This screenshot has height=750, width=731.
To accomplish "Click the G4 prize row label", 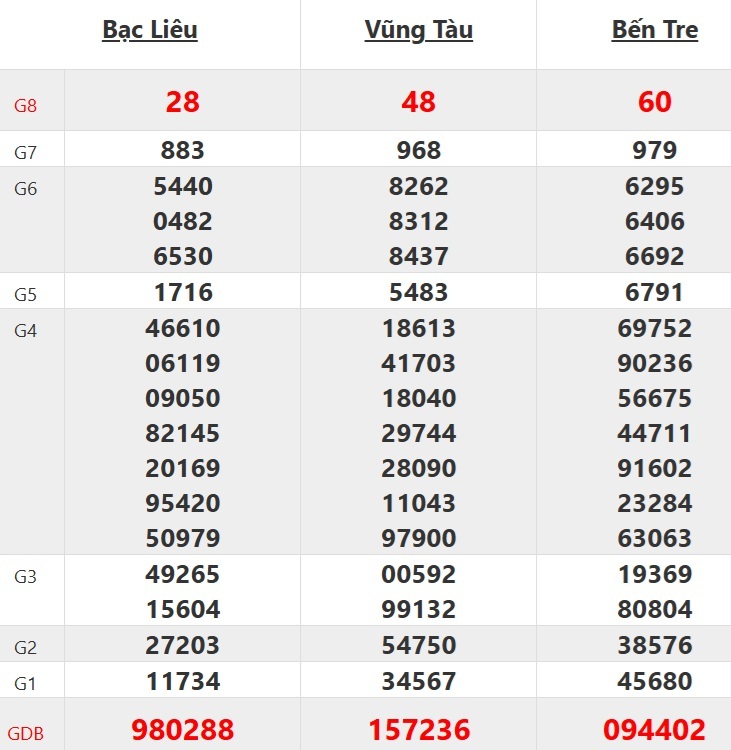I will (25, 331).
